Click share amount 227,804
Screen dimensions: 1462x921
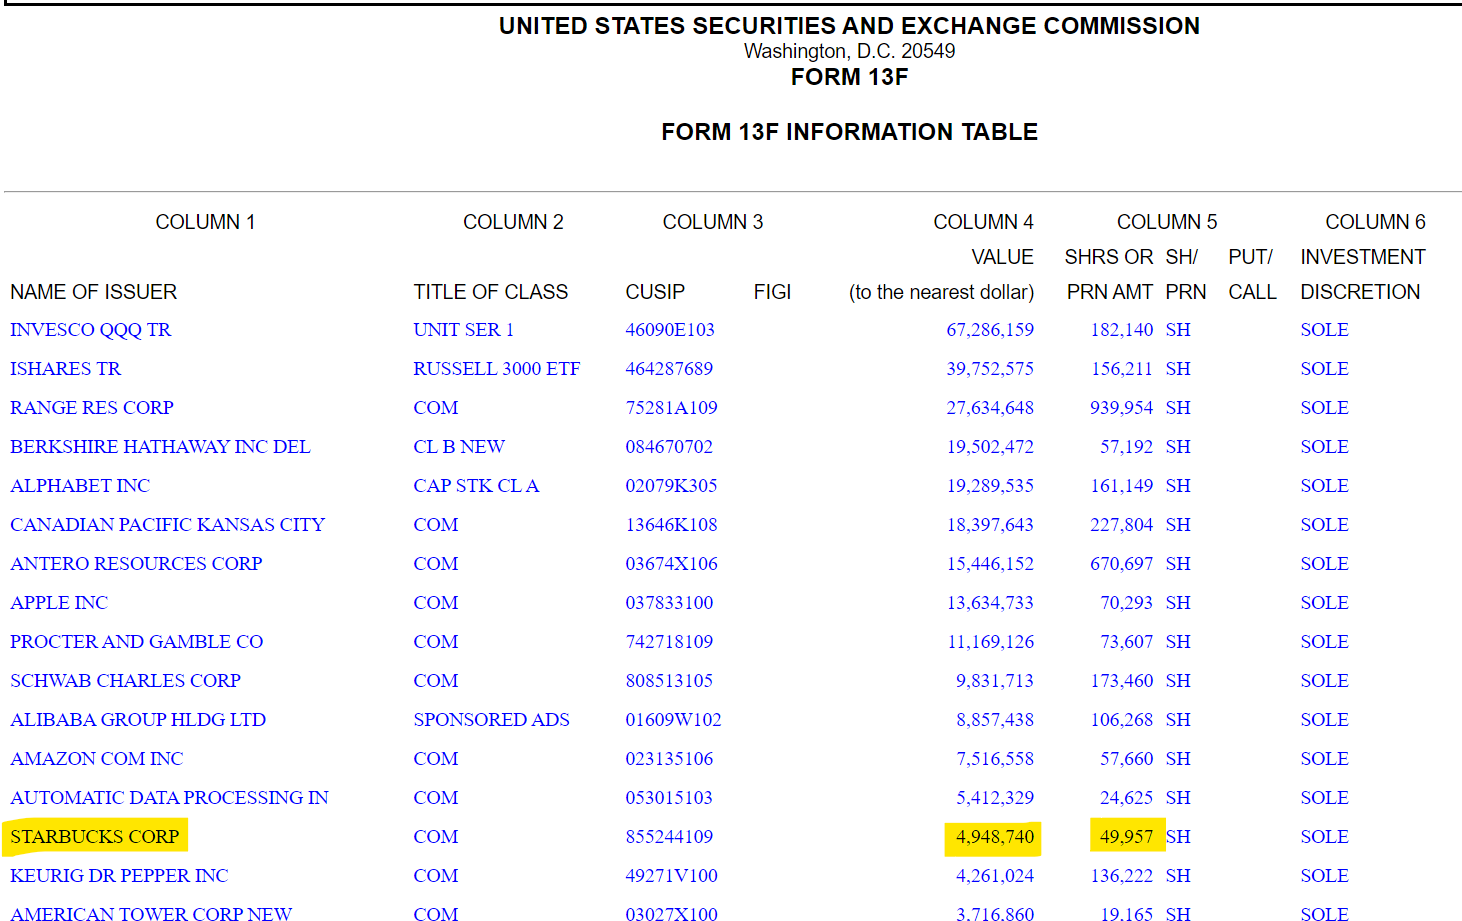tap(1122, 525)
